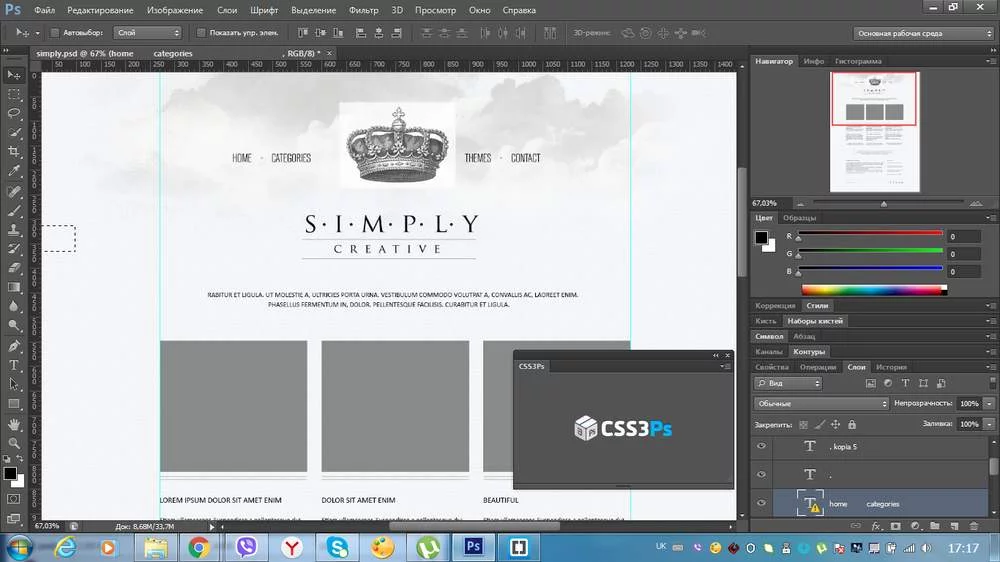The height and width of the screenshot is (562, 1000).
Task: Hide the home categories text layer
Action: pos(762,504)
